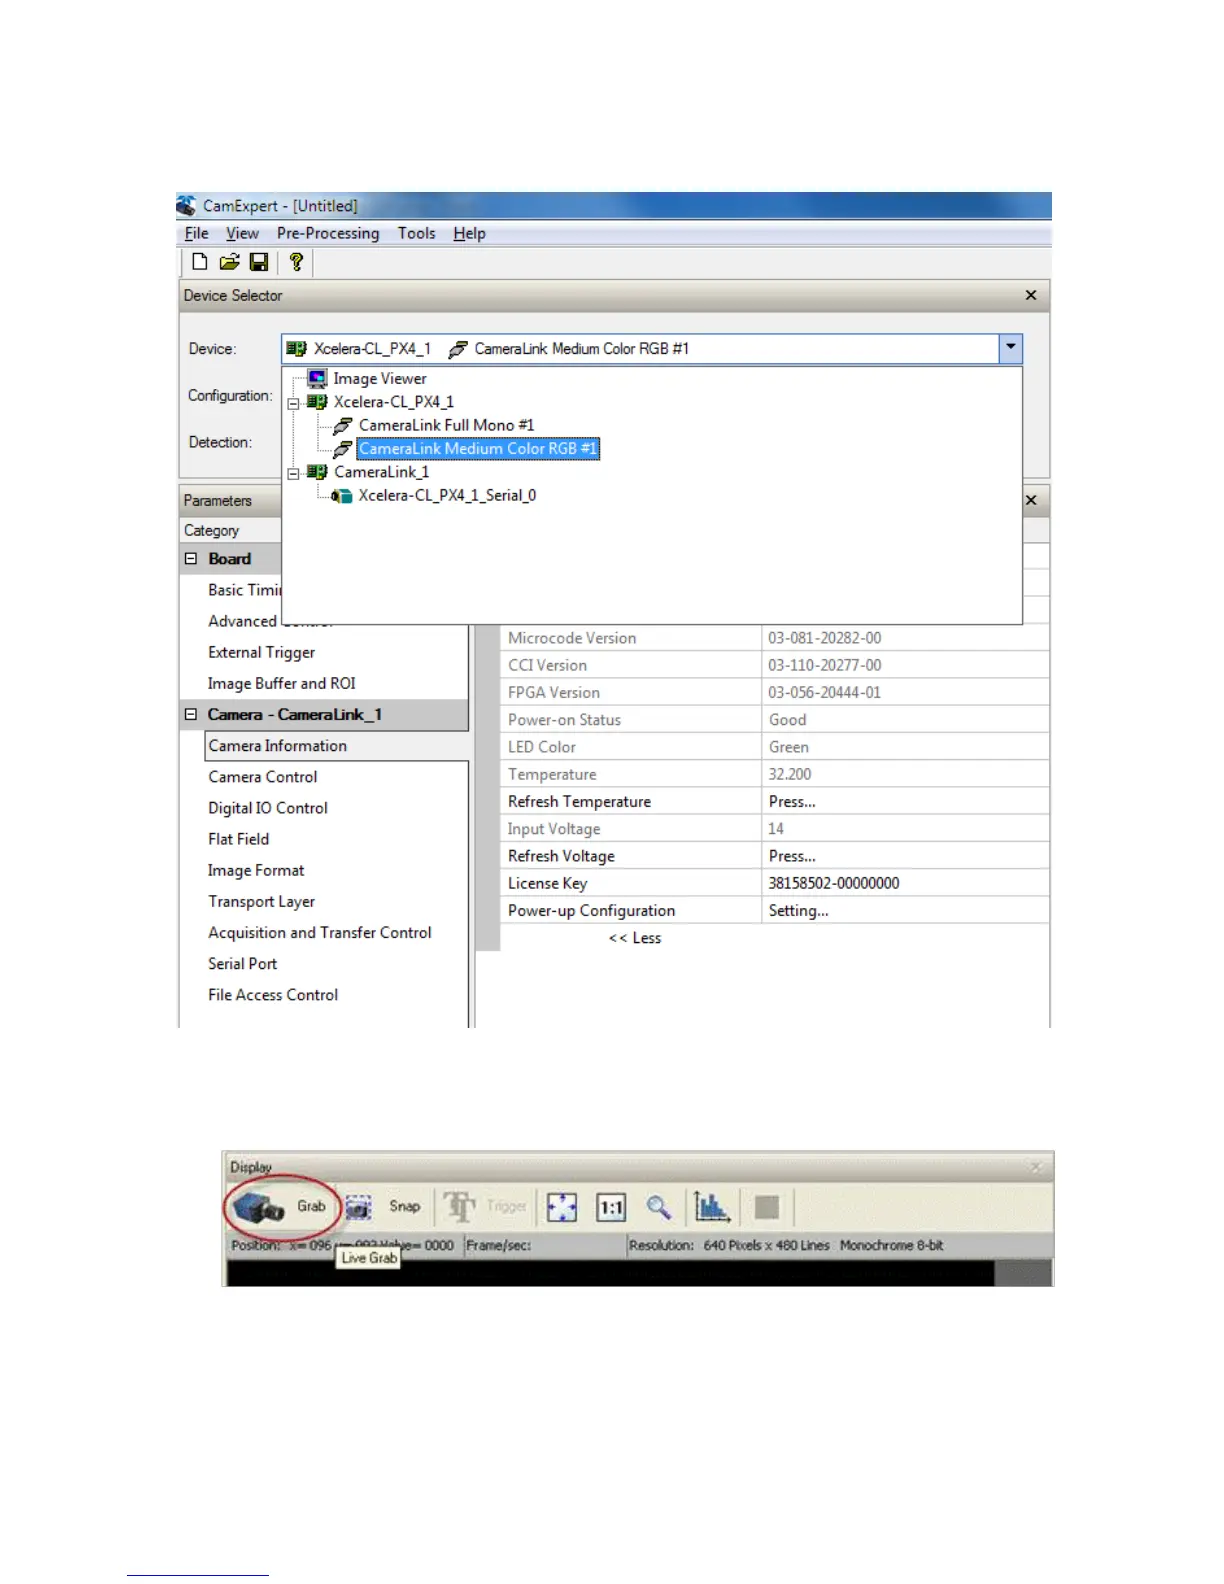1224x1584 pixels.
Task: Click the FPGA Version value cell
Action: (x=905, y=692)
